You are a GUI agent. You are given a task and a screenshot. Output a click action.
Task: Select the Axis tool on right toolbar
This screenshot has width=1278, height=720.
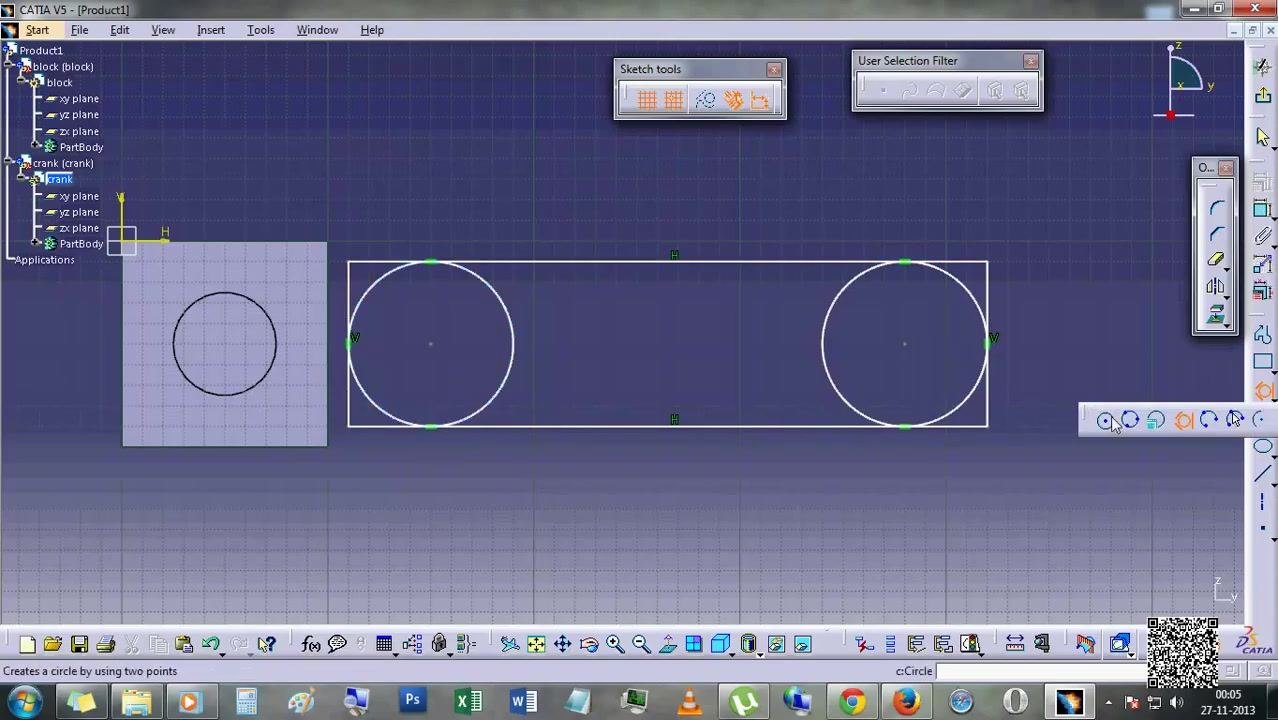[1263, 503]
